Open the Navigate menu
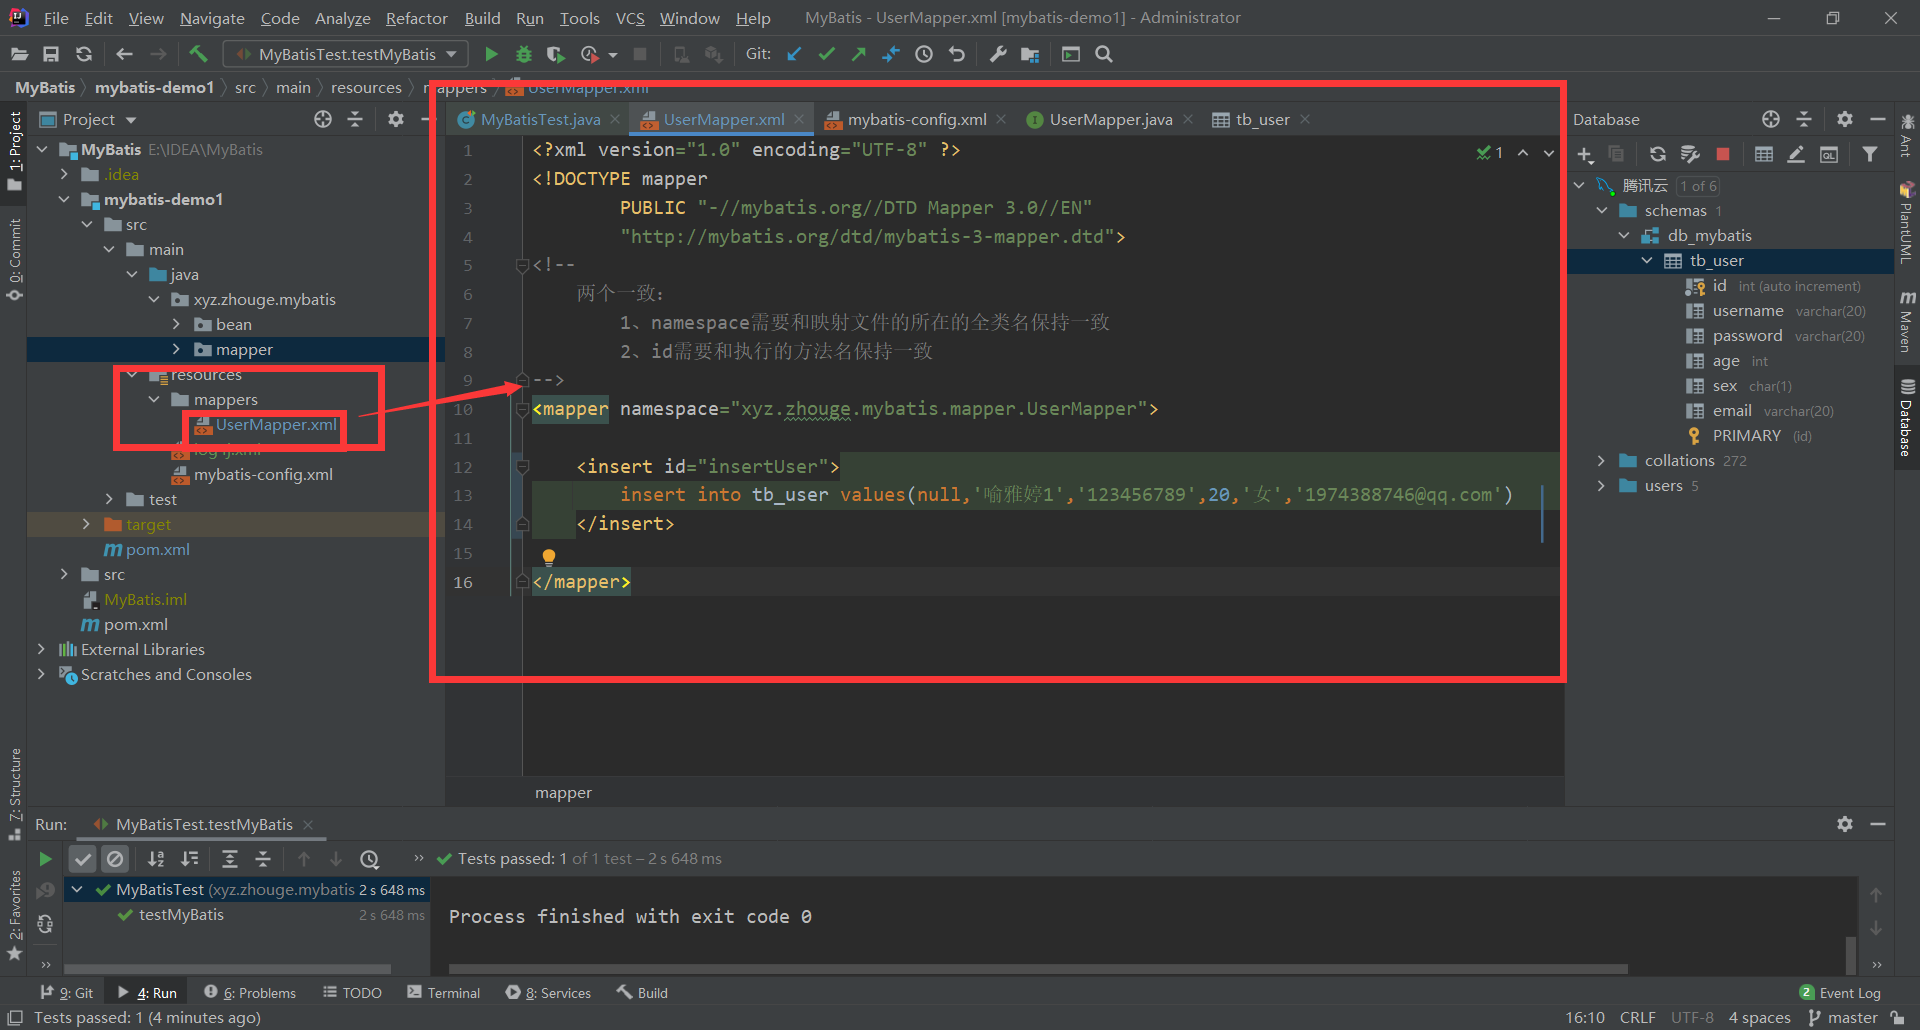Viewport: 1920px width, 1030px height. (212, 18)
